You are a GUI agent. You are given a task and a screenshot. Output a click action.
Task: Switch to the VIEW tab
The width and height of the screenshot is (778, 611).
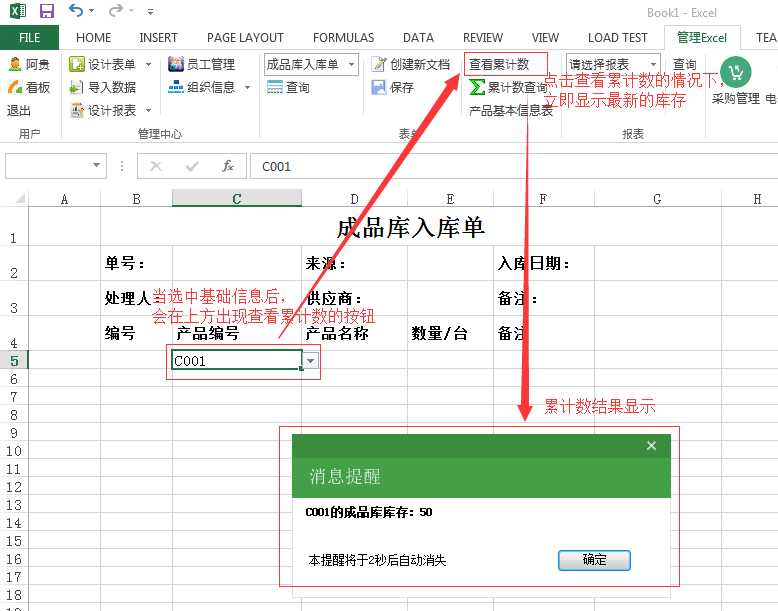545,38
